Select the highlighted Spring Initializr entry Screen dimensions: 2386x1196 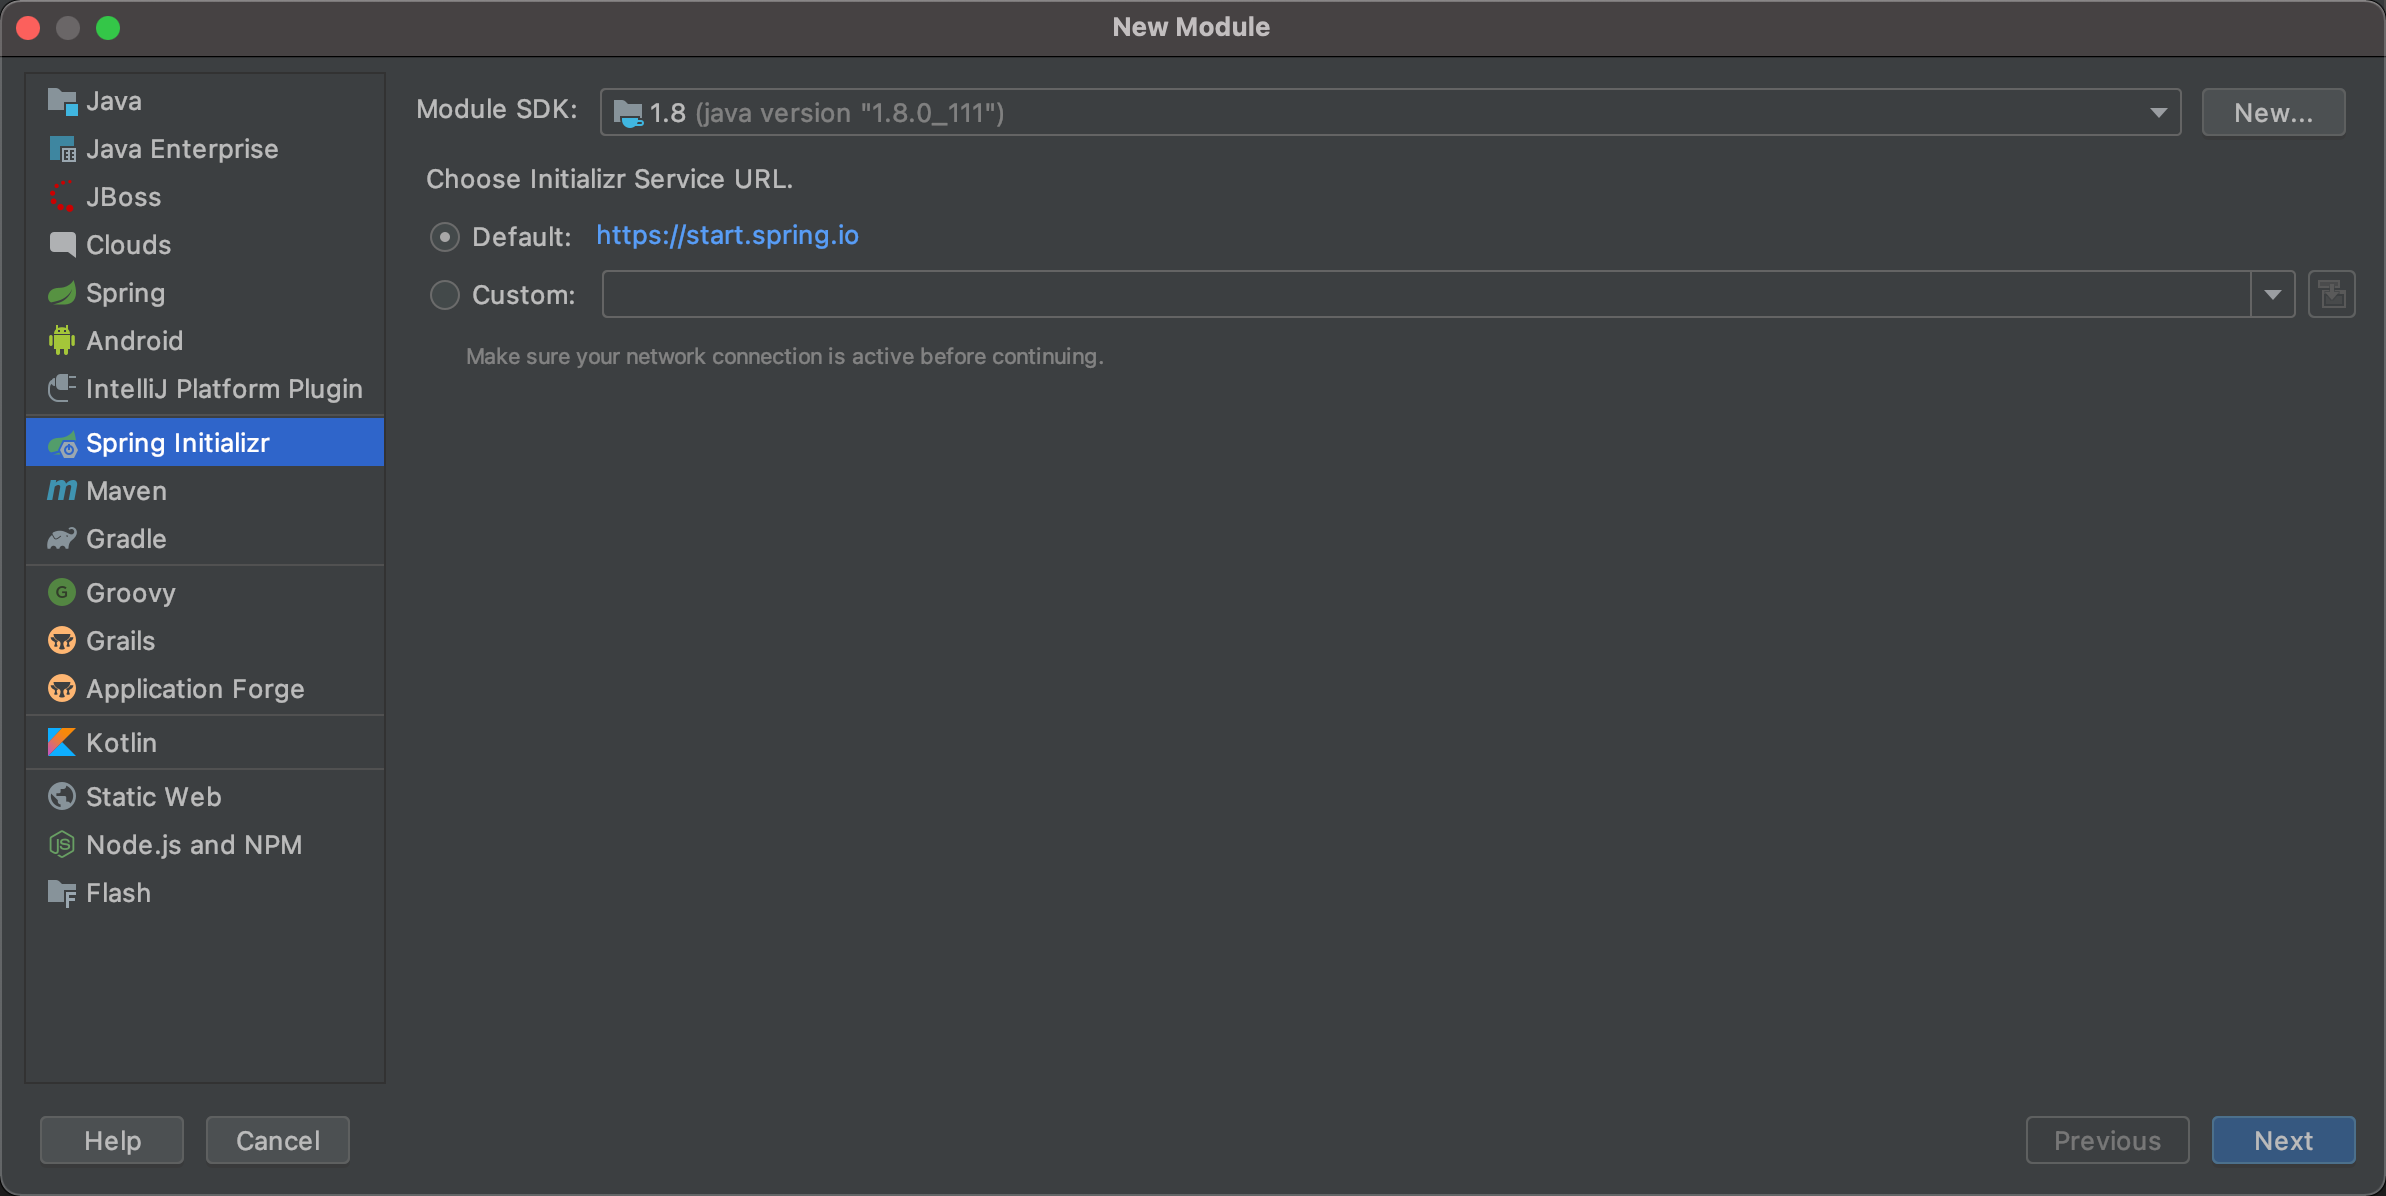coord(205,443)
